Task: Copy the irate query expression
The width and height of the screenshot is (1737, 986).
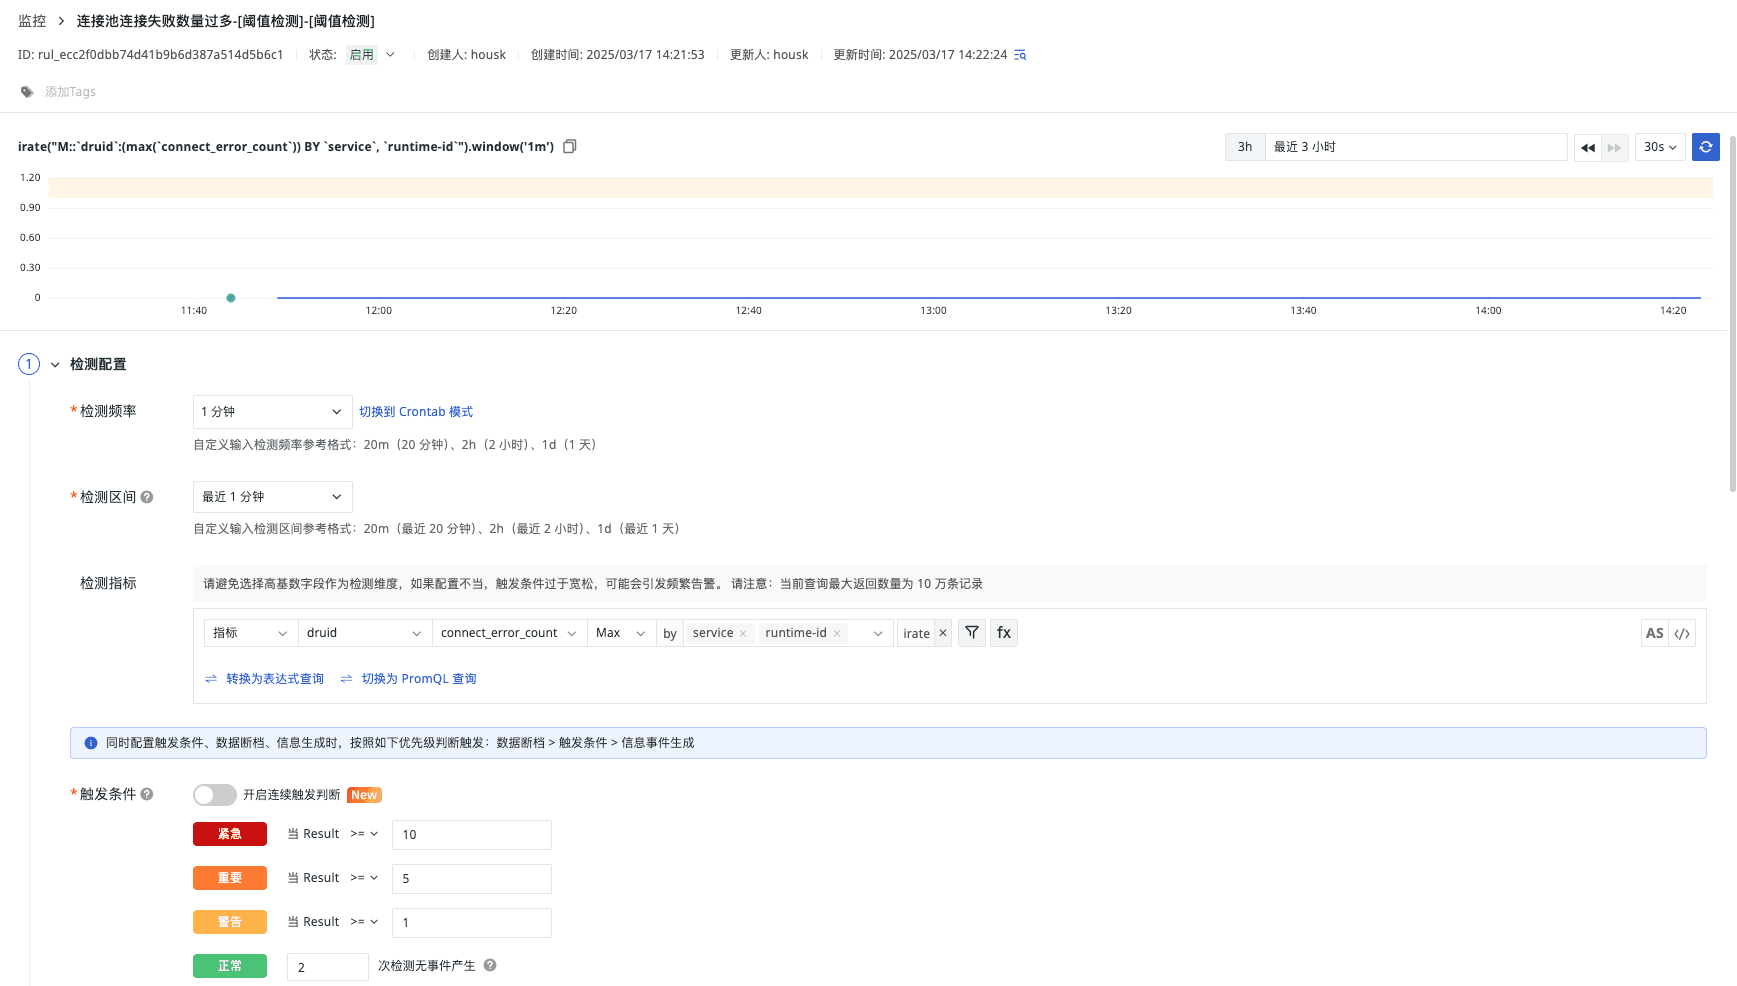Action: pyautogui.click(x=570, y=147)
